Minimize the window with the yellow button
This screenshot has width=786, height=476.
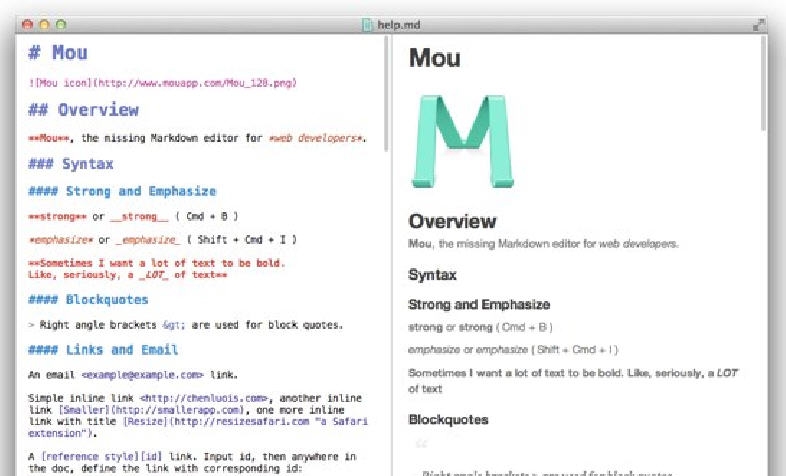point(43,22)
